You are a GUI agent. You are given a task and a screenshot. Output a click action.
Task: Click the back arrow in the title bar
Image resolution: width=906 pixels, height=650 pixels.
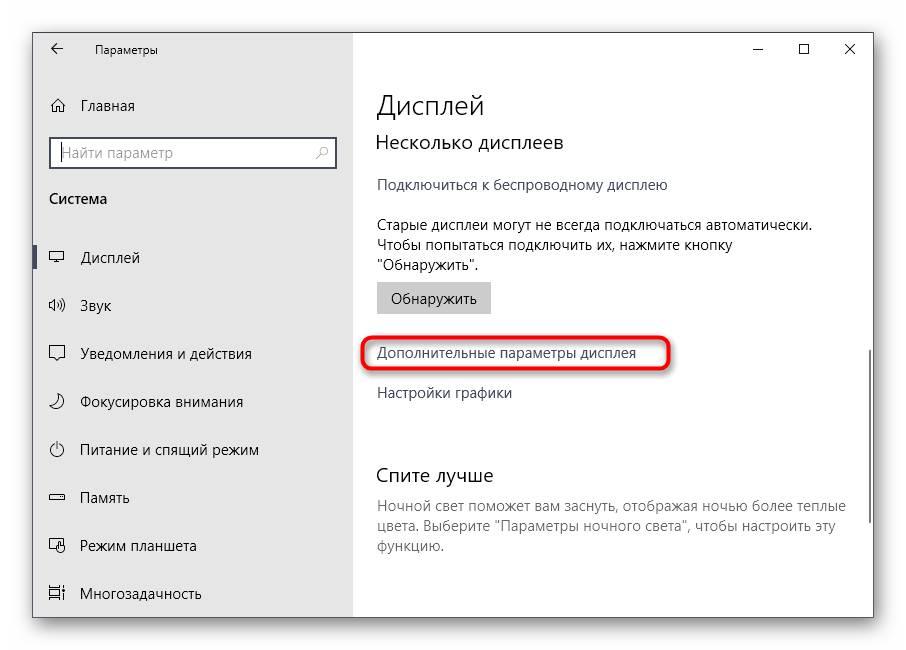(57, 49)
